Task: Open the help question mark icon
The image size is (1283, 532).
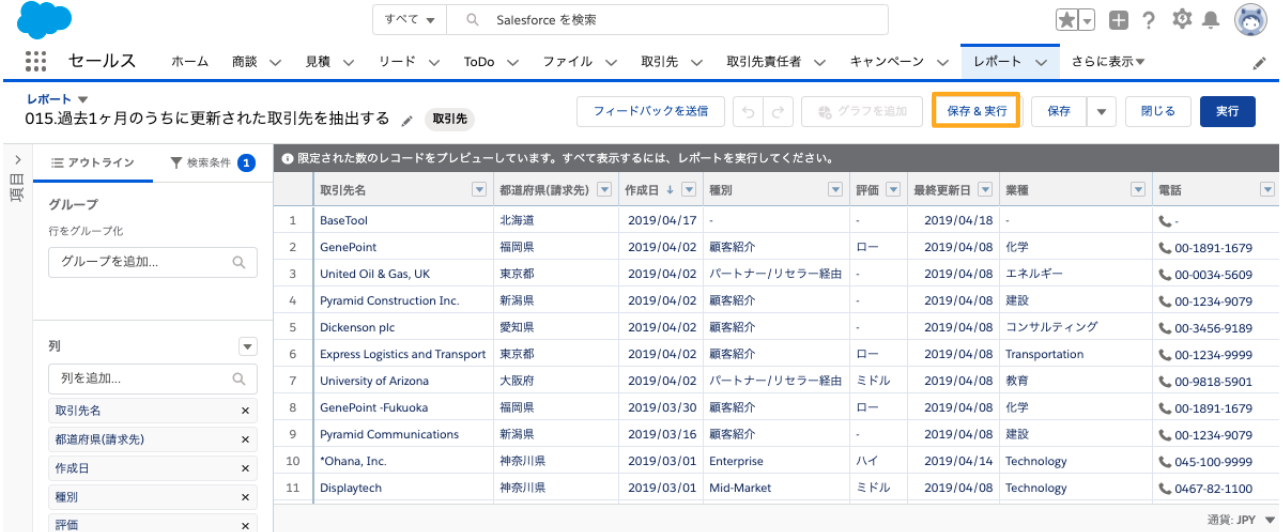Action: pos(1149,21)
